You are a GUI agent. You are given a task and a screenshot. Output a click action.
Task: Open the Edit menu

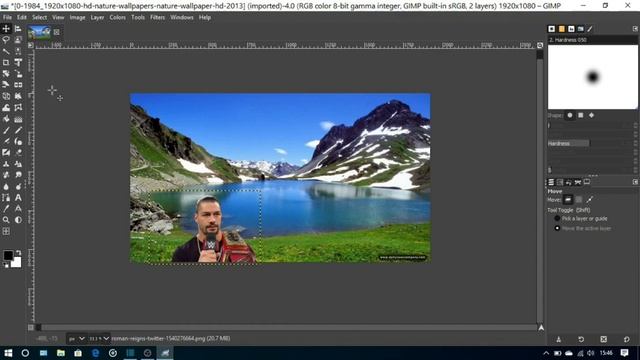[x=22, y=18]
